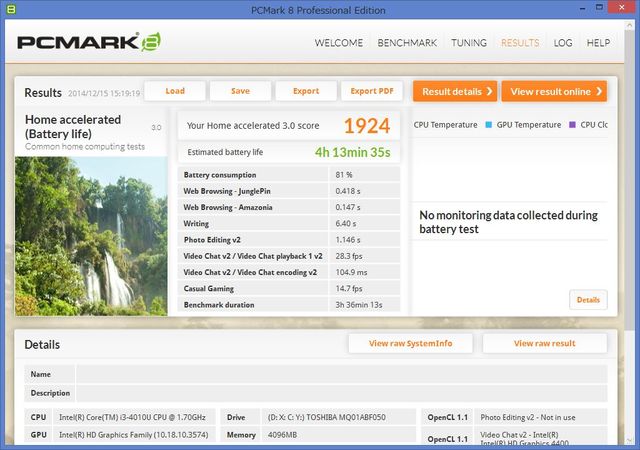Click the Name input field
The width and height of the screenshot is (640, 450).
coord(342,374)
